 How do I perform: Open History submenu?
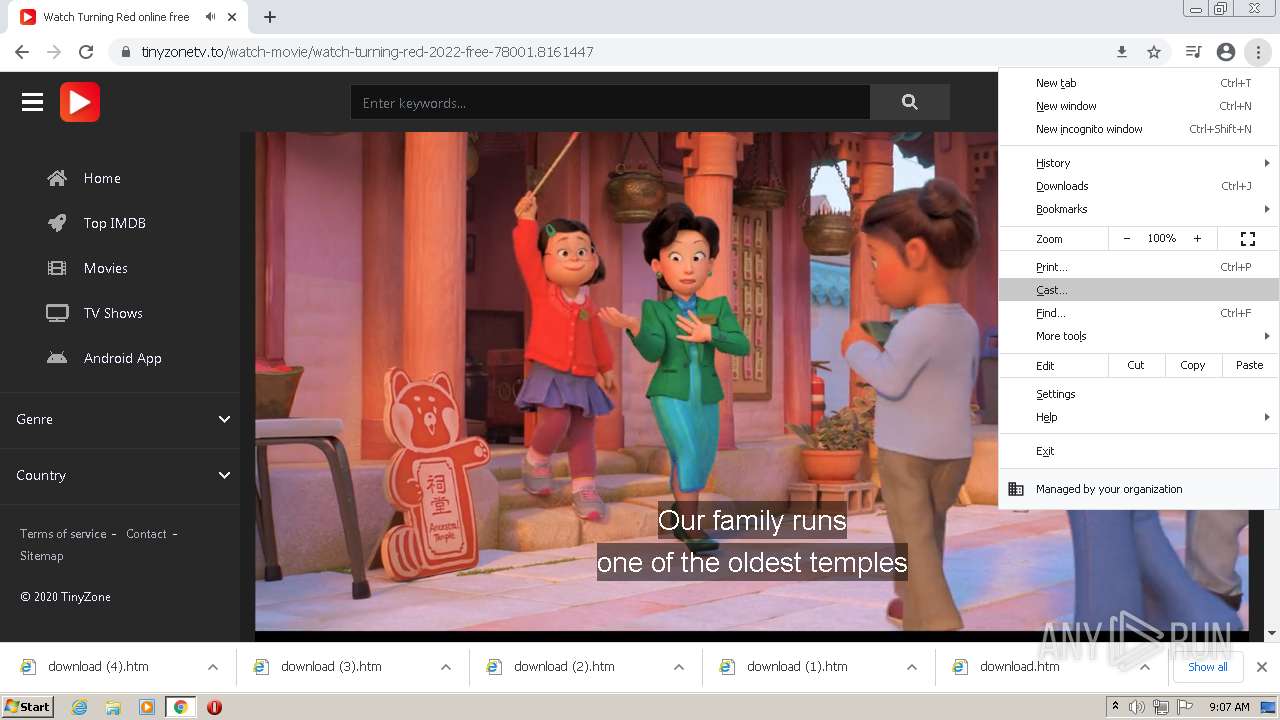pos(1139,163)
